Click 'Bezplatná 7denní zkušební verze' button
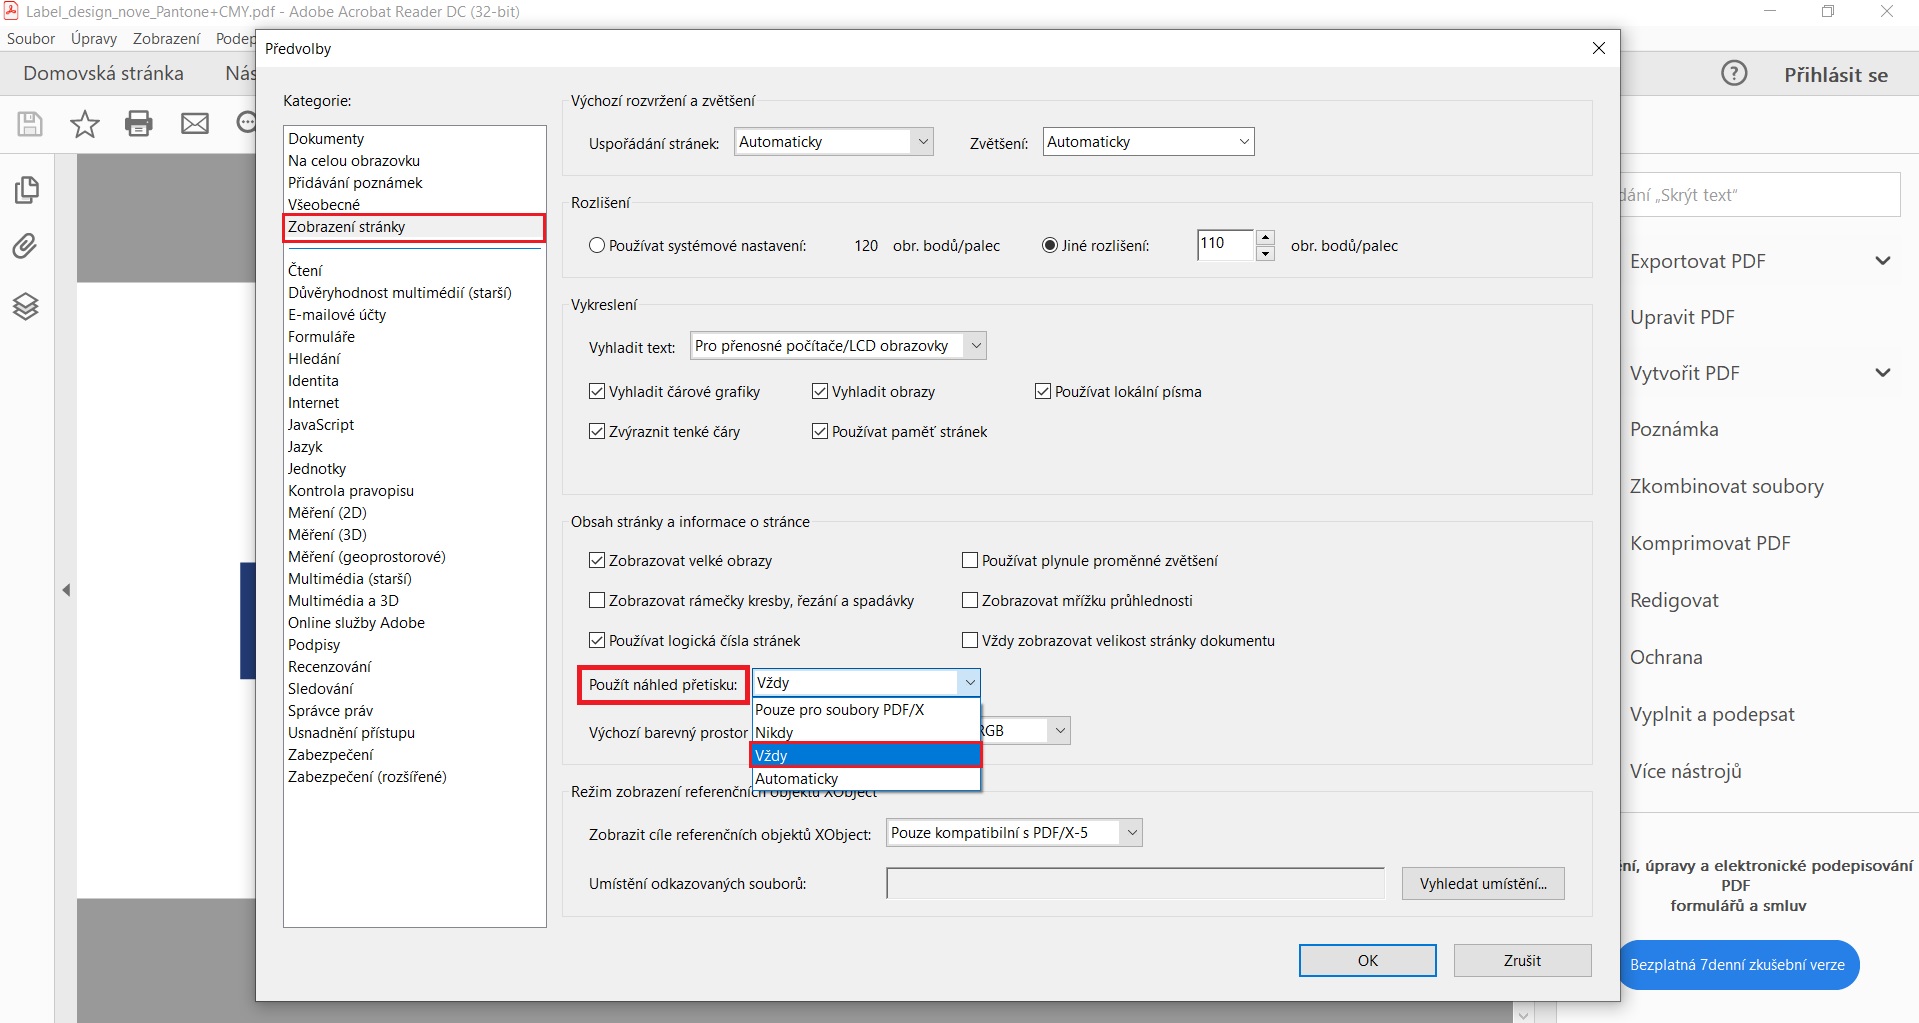 1737,965
